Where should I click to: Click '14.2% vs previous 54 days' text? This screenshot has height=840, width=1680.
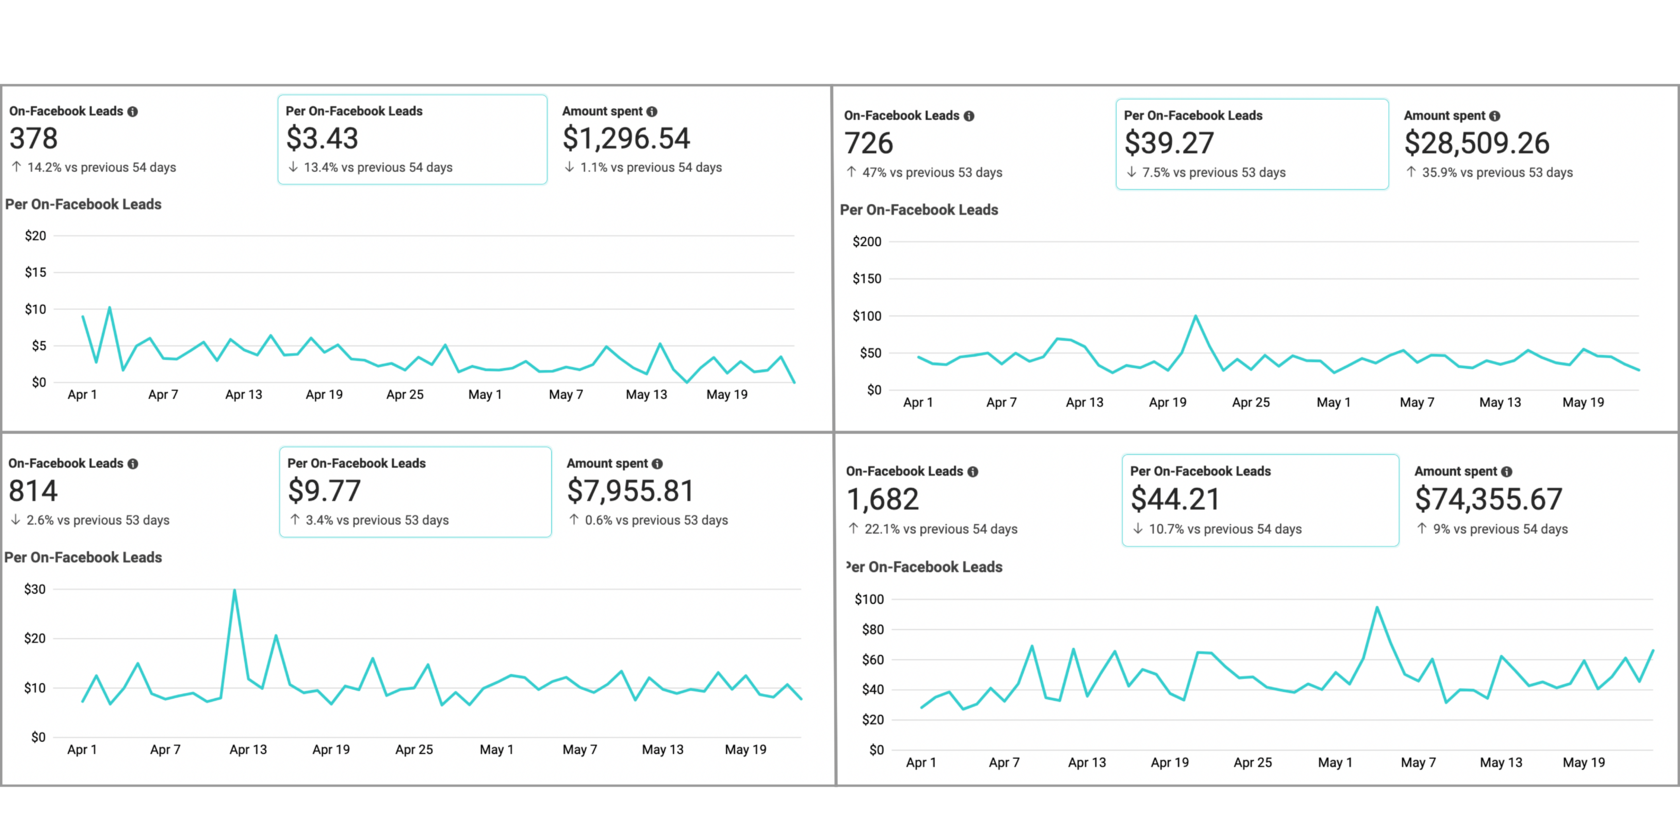click(102, 168)
